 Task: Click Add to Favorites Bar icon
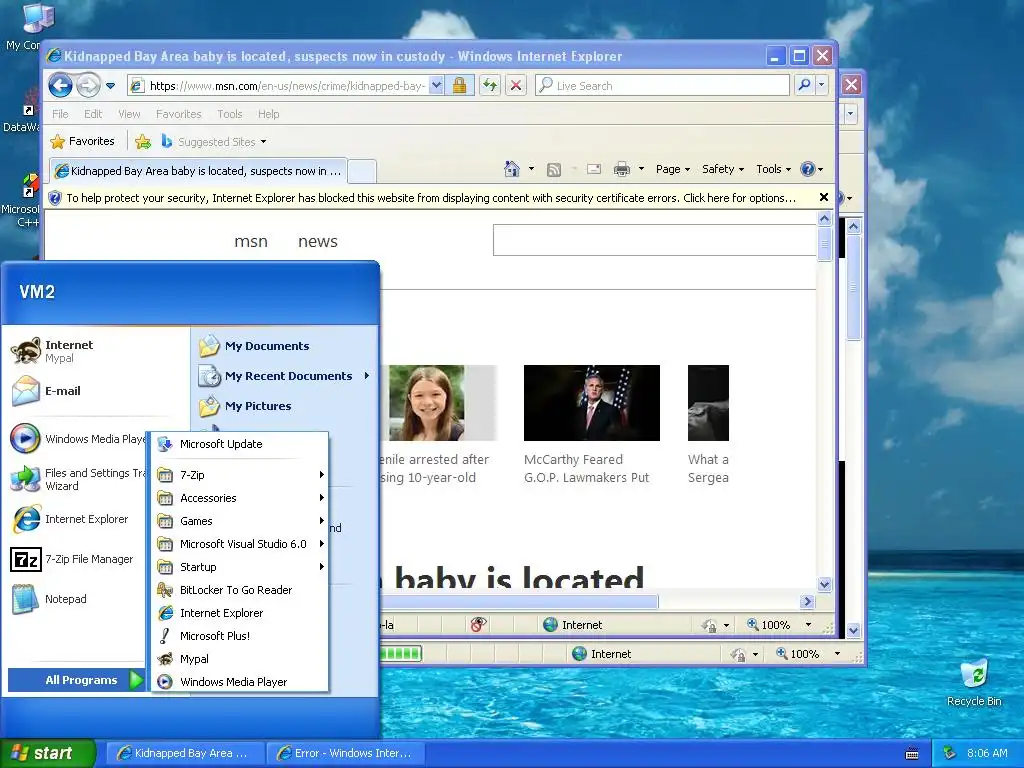click(143, 141)
